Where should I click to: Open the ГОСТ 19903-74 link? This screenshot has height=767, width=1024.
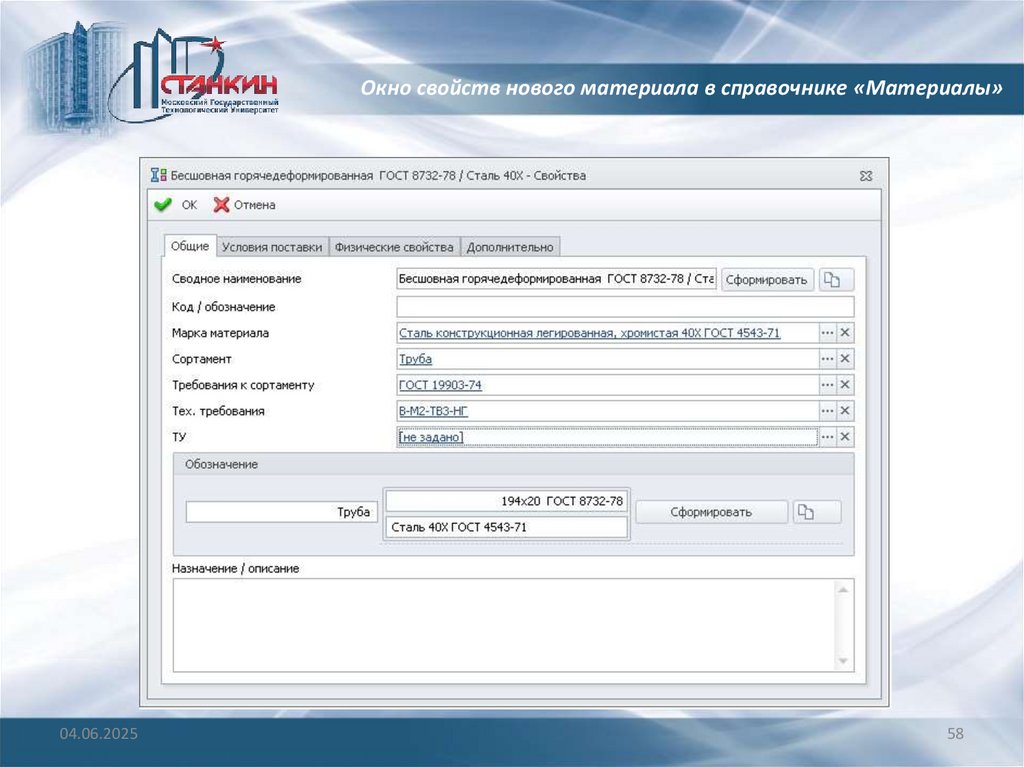[440, 385]
